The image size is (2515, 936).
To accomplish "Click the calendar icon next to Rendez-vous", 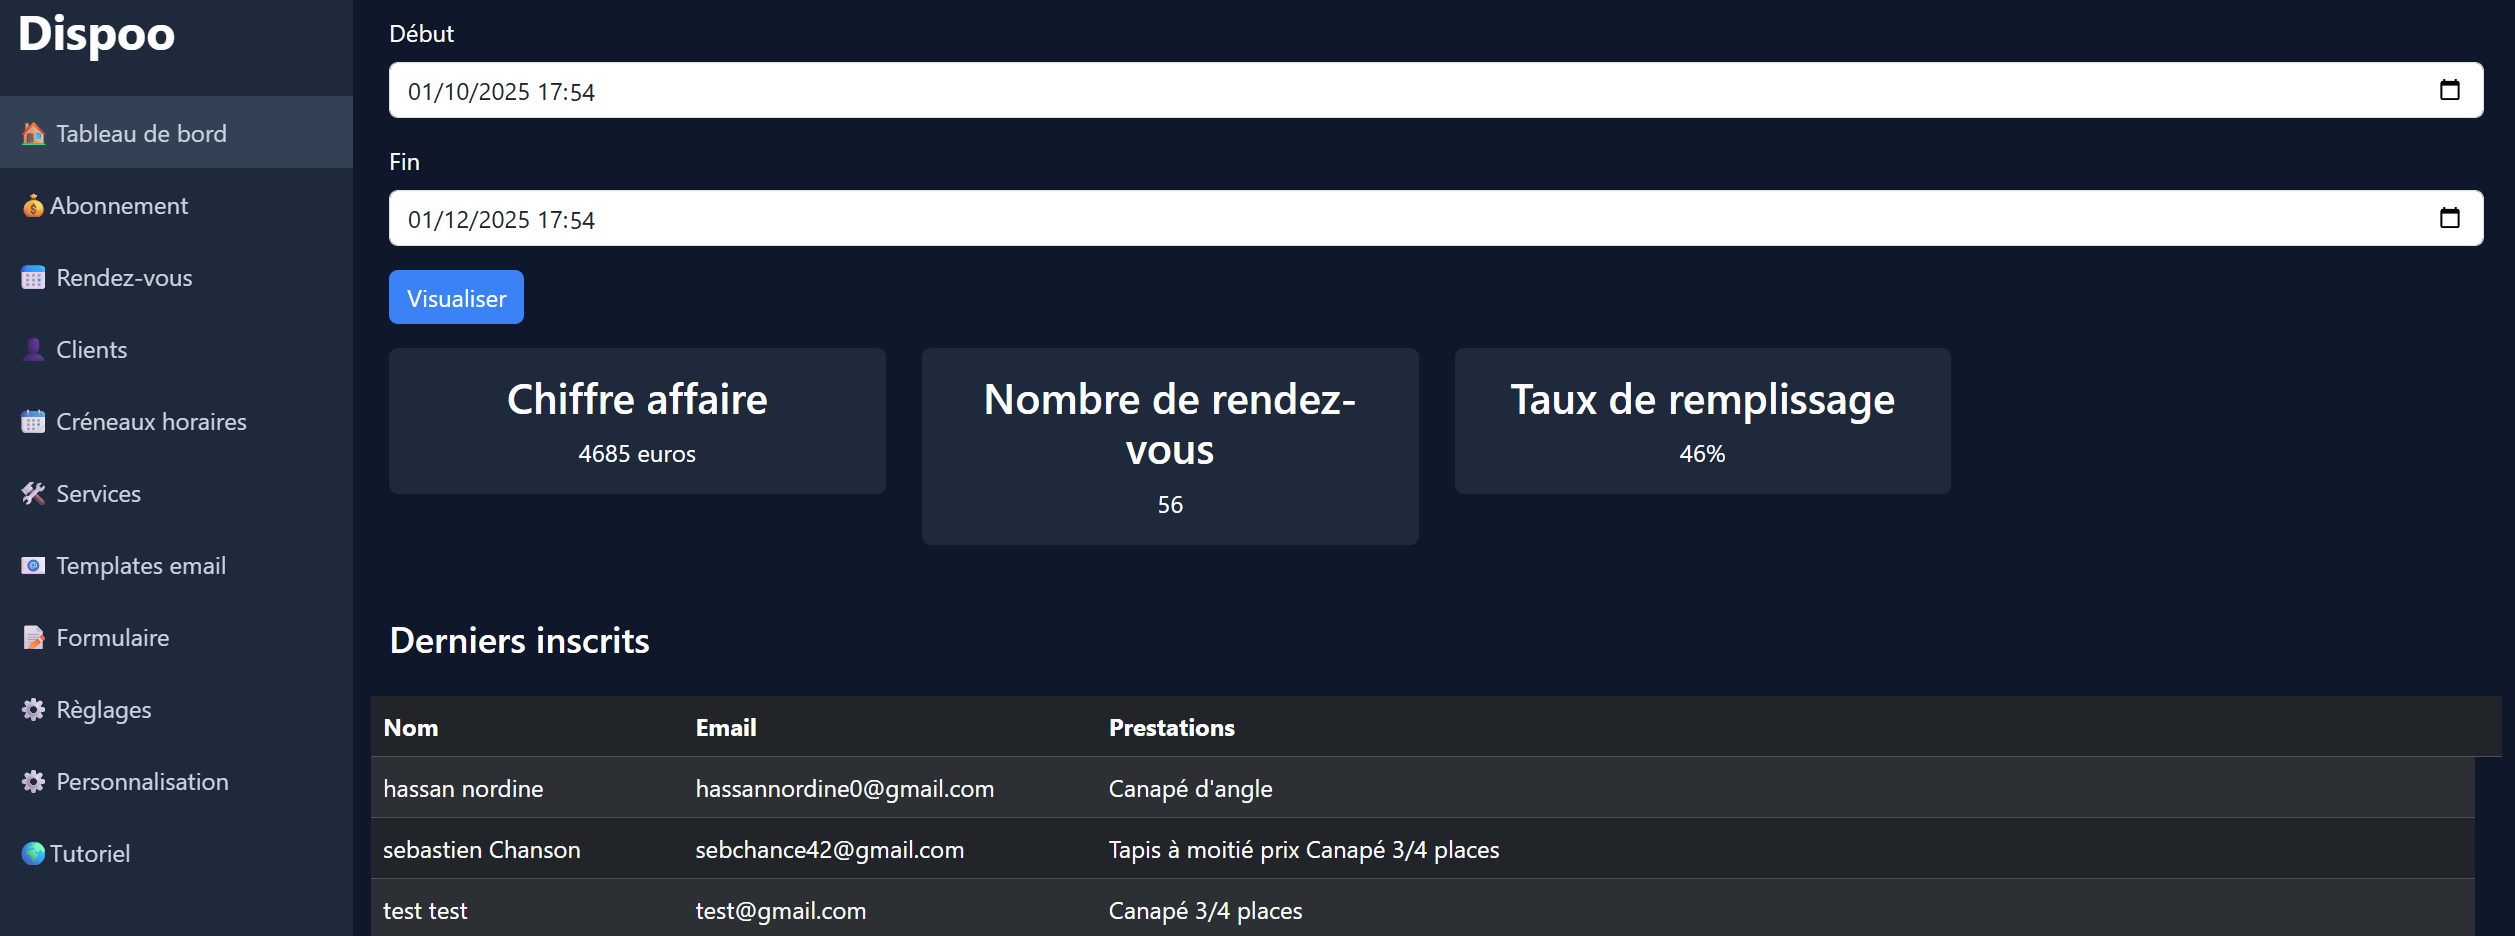I will coord(33,278).
